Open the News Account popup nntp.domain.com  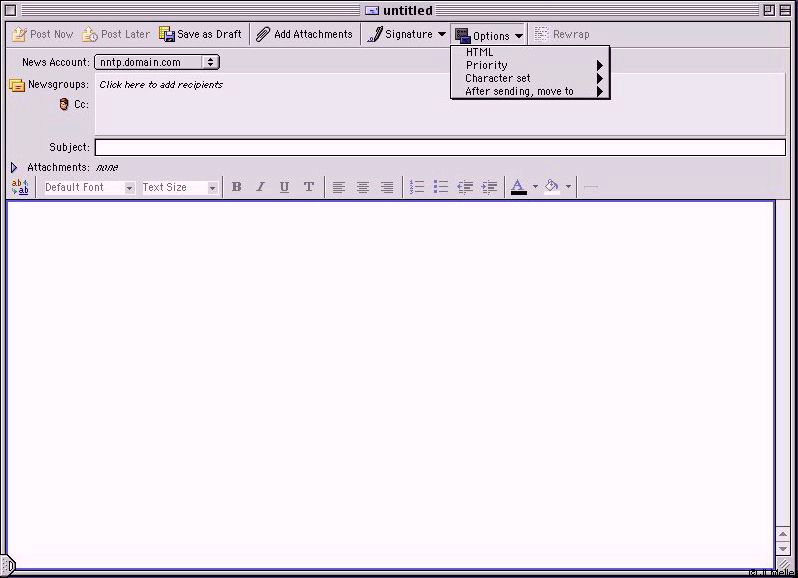[157, 62]
